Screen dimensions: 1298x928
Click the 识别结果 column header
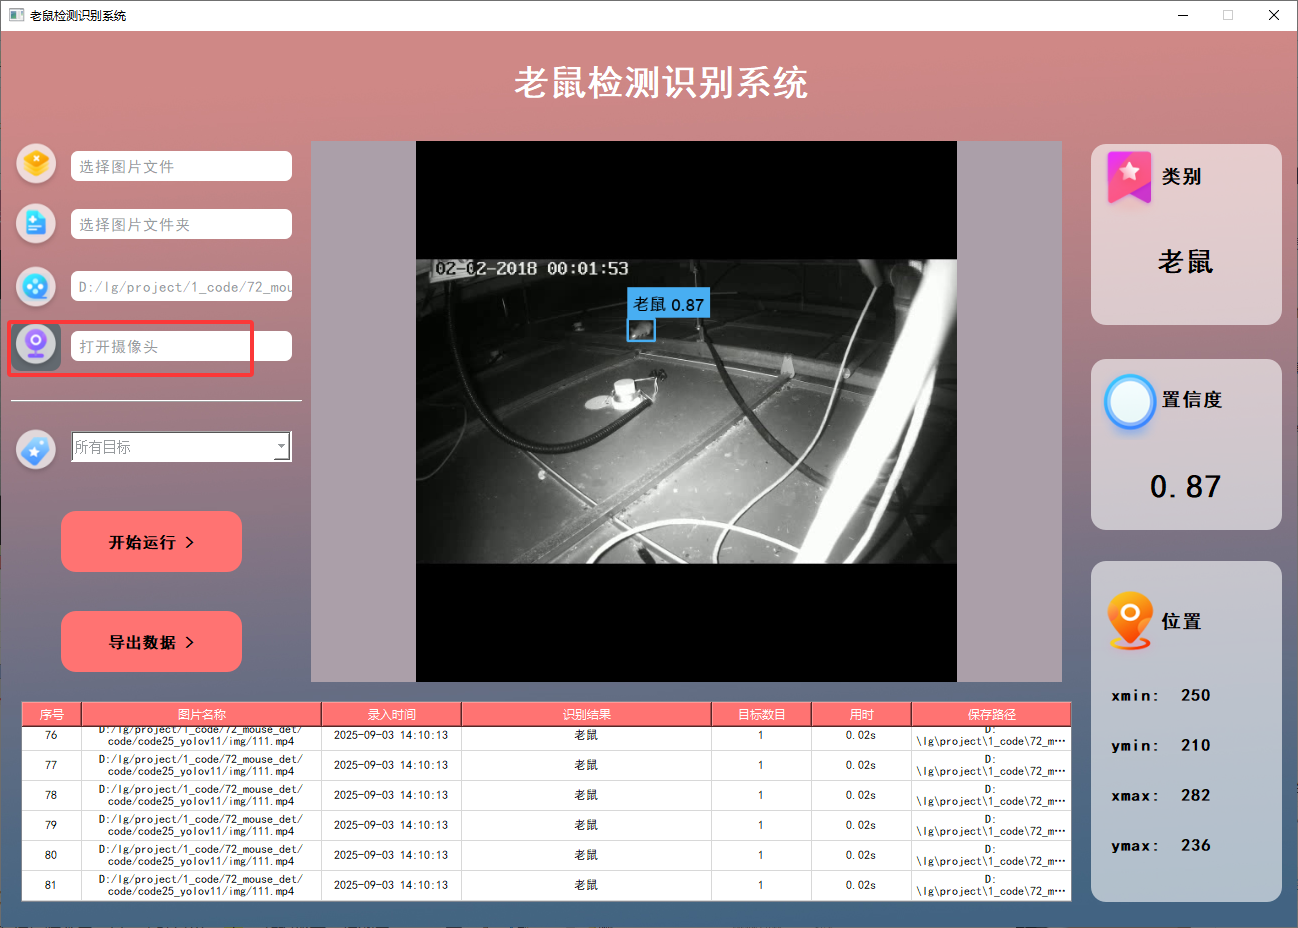pos(586,714)
